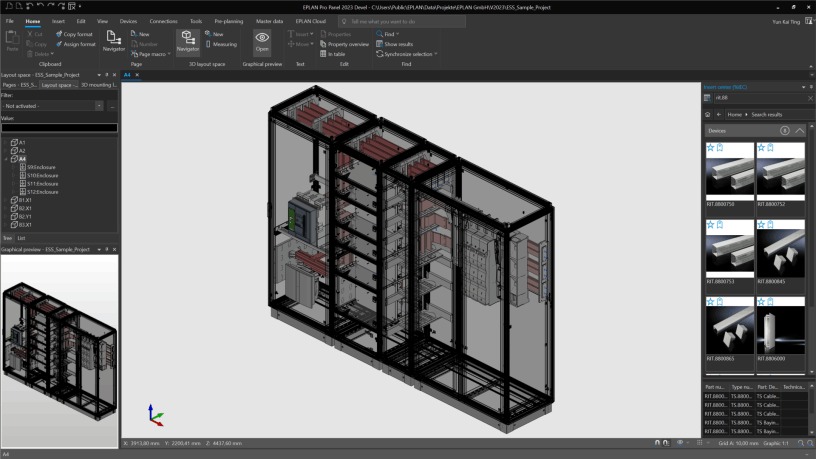Open the Page Navigator icon

coord(113,37)
